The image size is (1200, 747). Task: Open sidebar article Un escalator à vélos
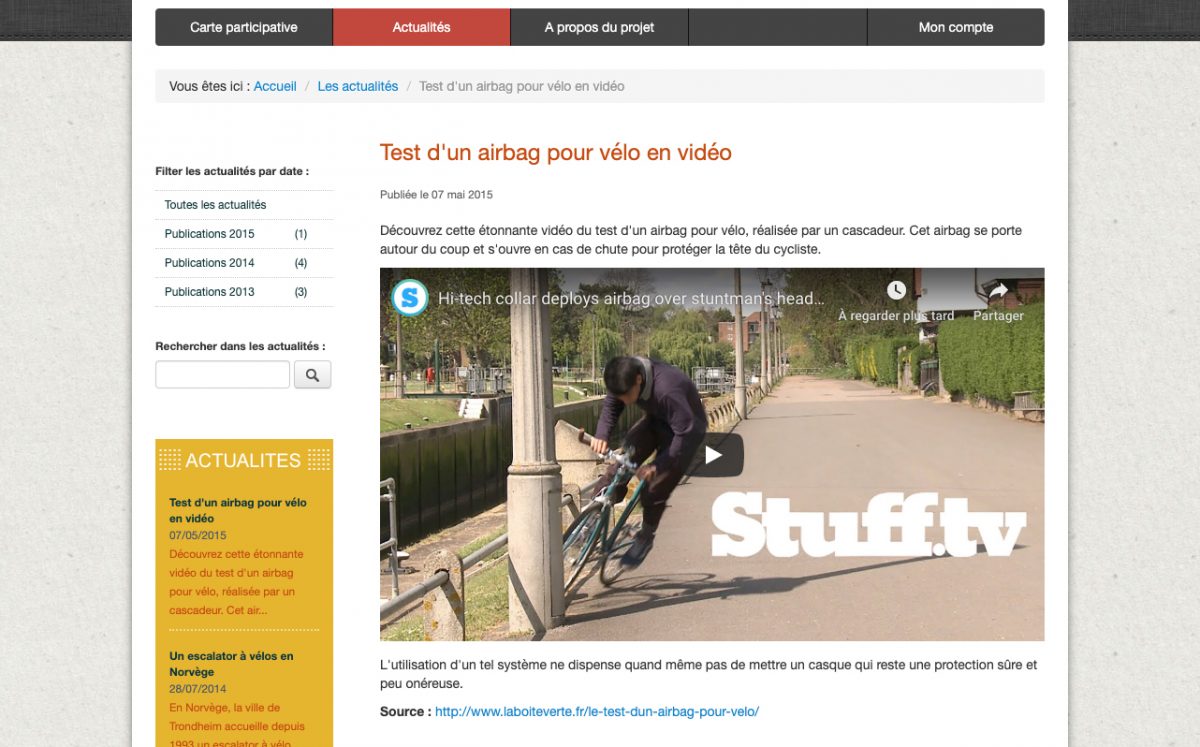[x=231, y=664]
